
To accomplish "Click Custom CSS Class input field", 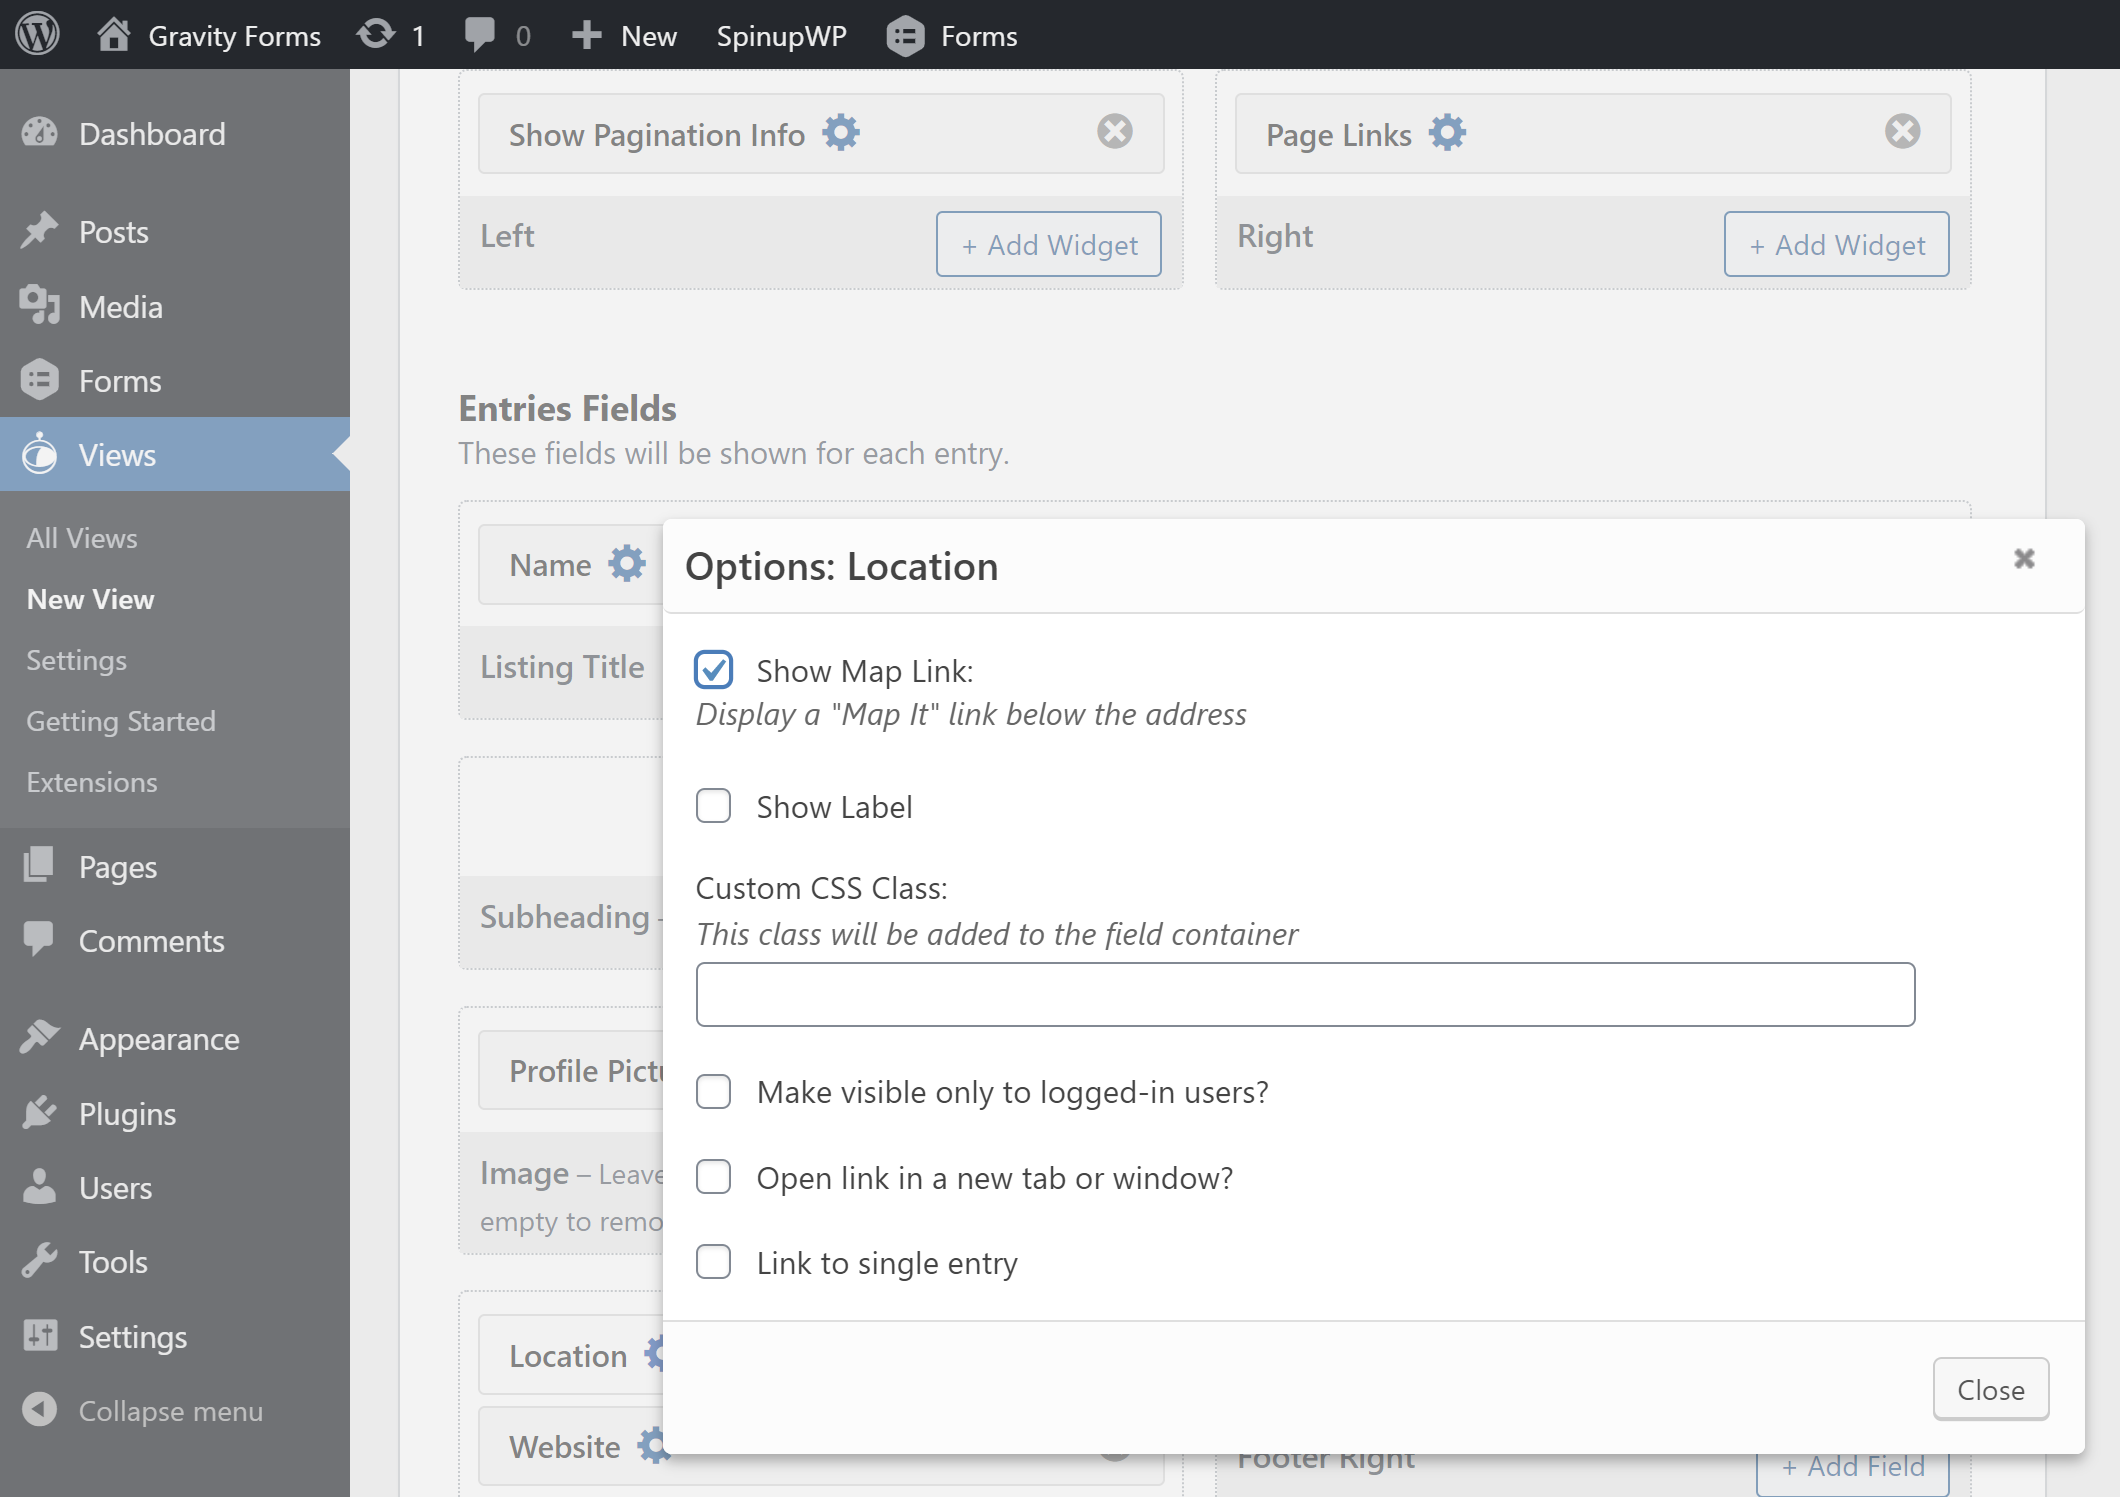I will pos(1304,995).
